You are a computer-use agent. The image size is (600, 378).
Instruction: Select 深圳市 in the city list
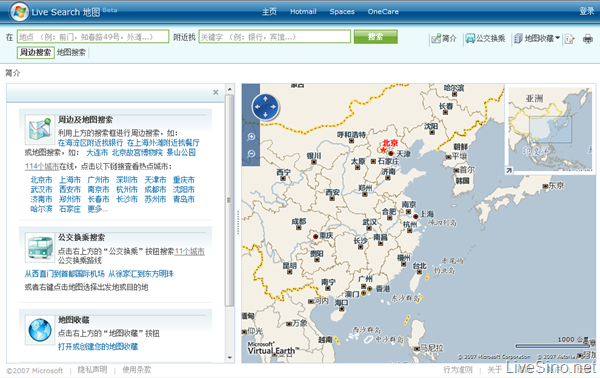coord(127,179)
